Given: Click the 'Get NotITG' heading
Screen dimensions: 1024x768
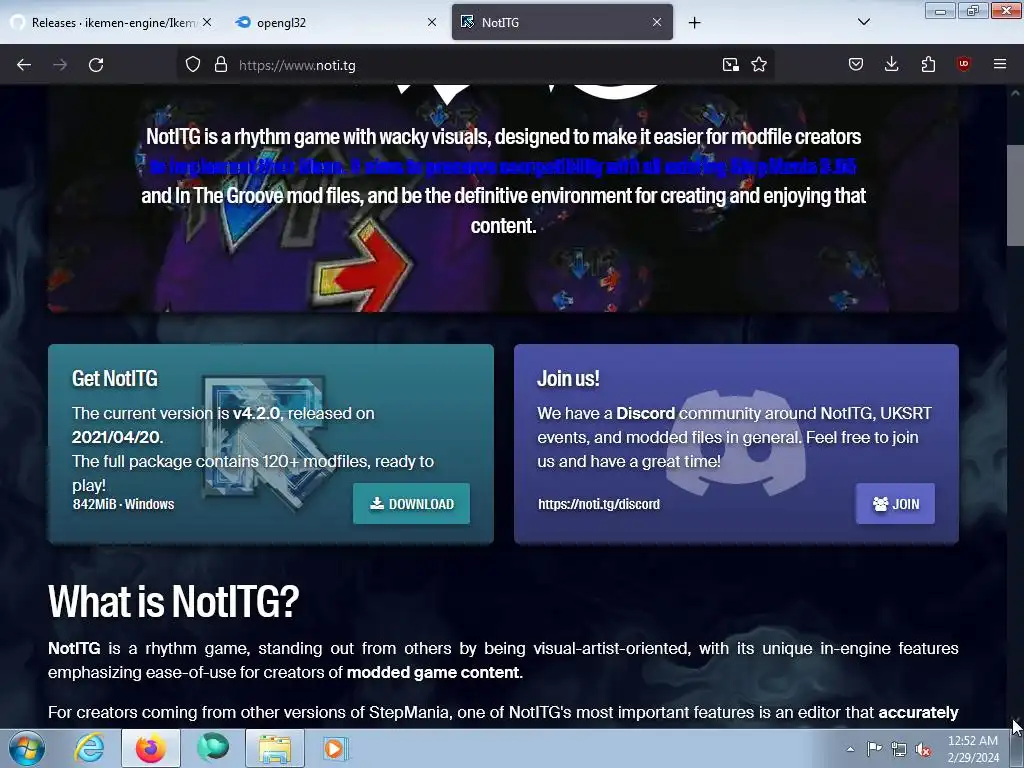Looking at the screenshot, I should [x=115, y=379].
